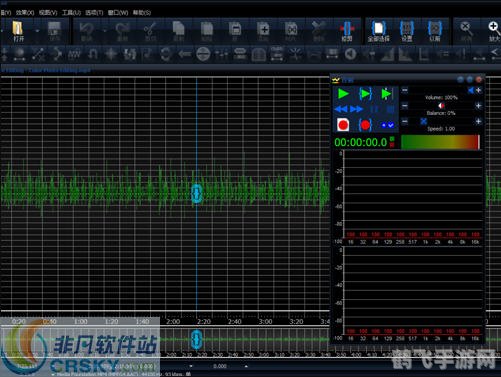This screenshot has width=501, height=377.
Task: Increase speed with the plus button
Action: pyautogui.click(x=478, y=122)
